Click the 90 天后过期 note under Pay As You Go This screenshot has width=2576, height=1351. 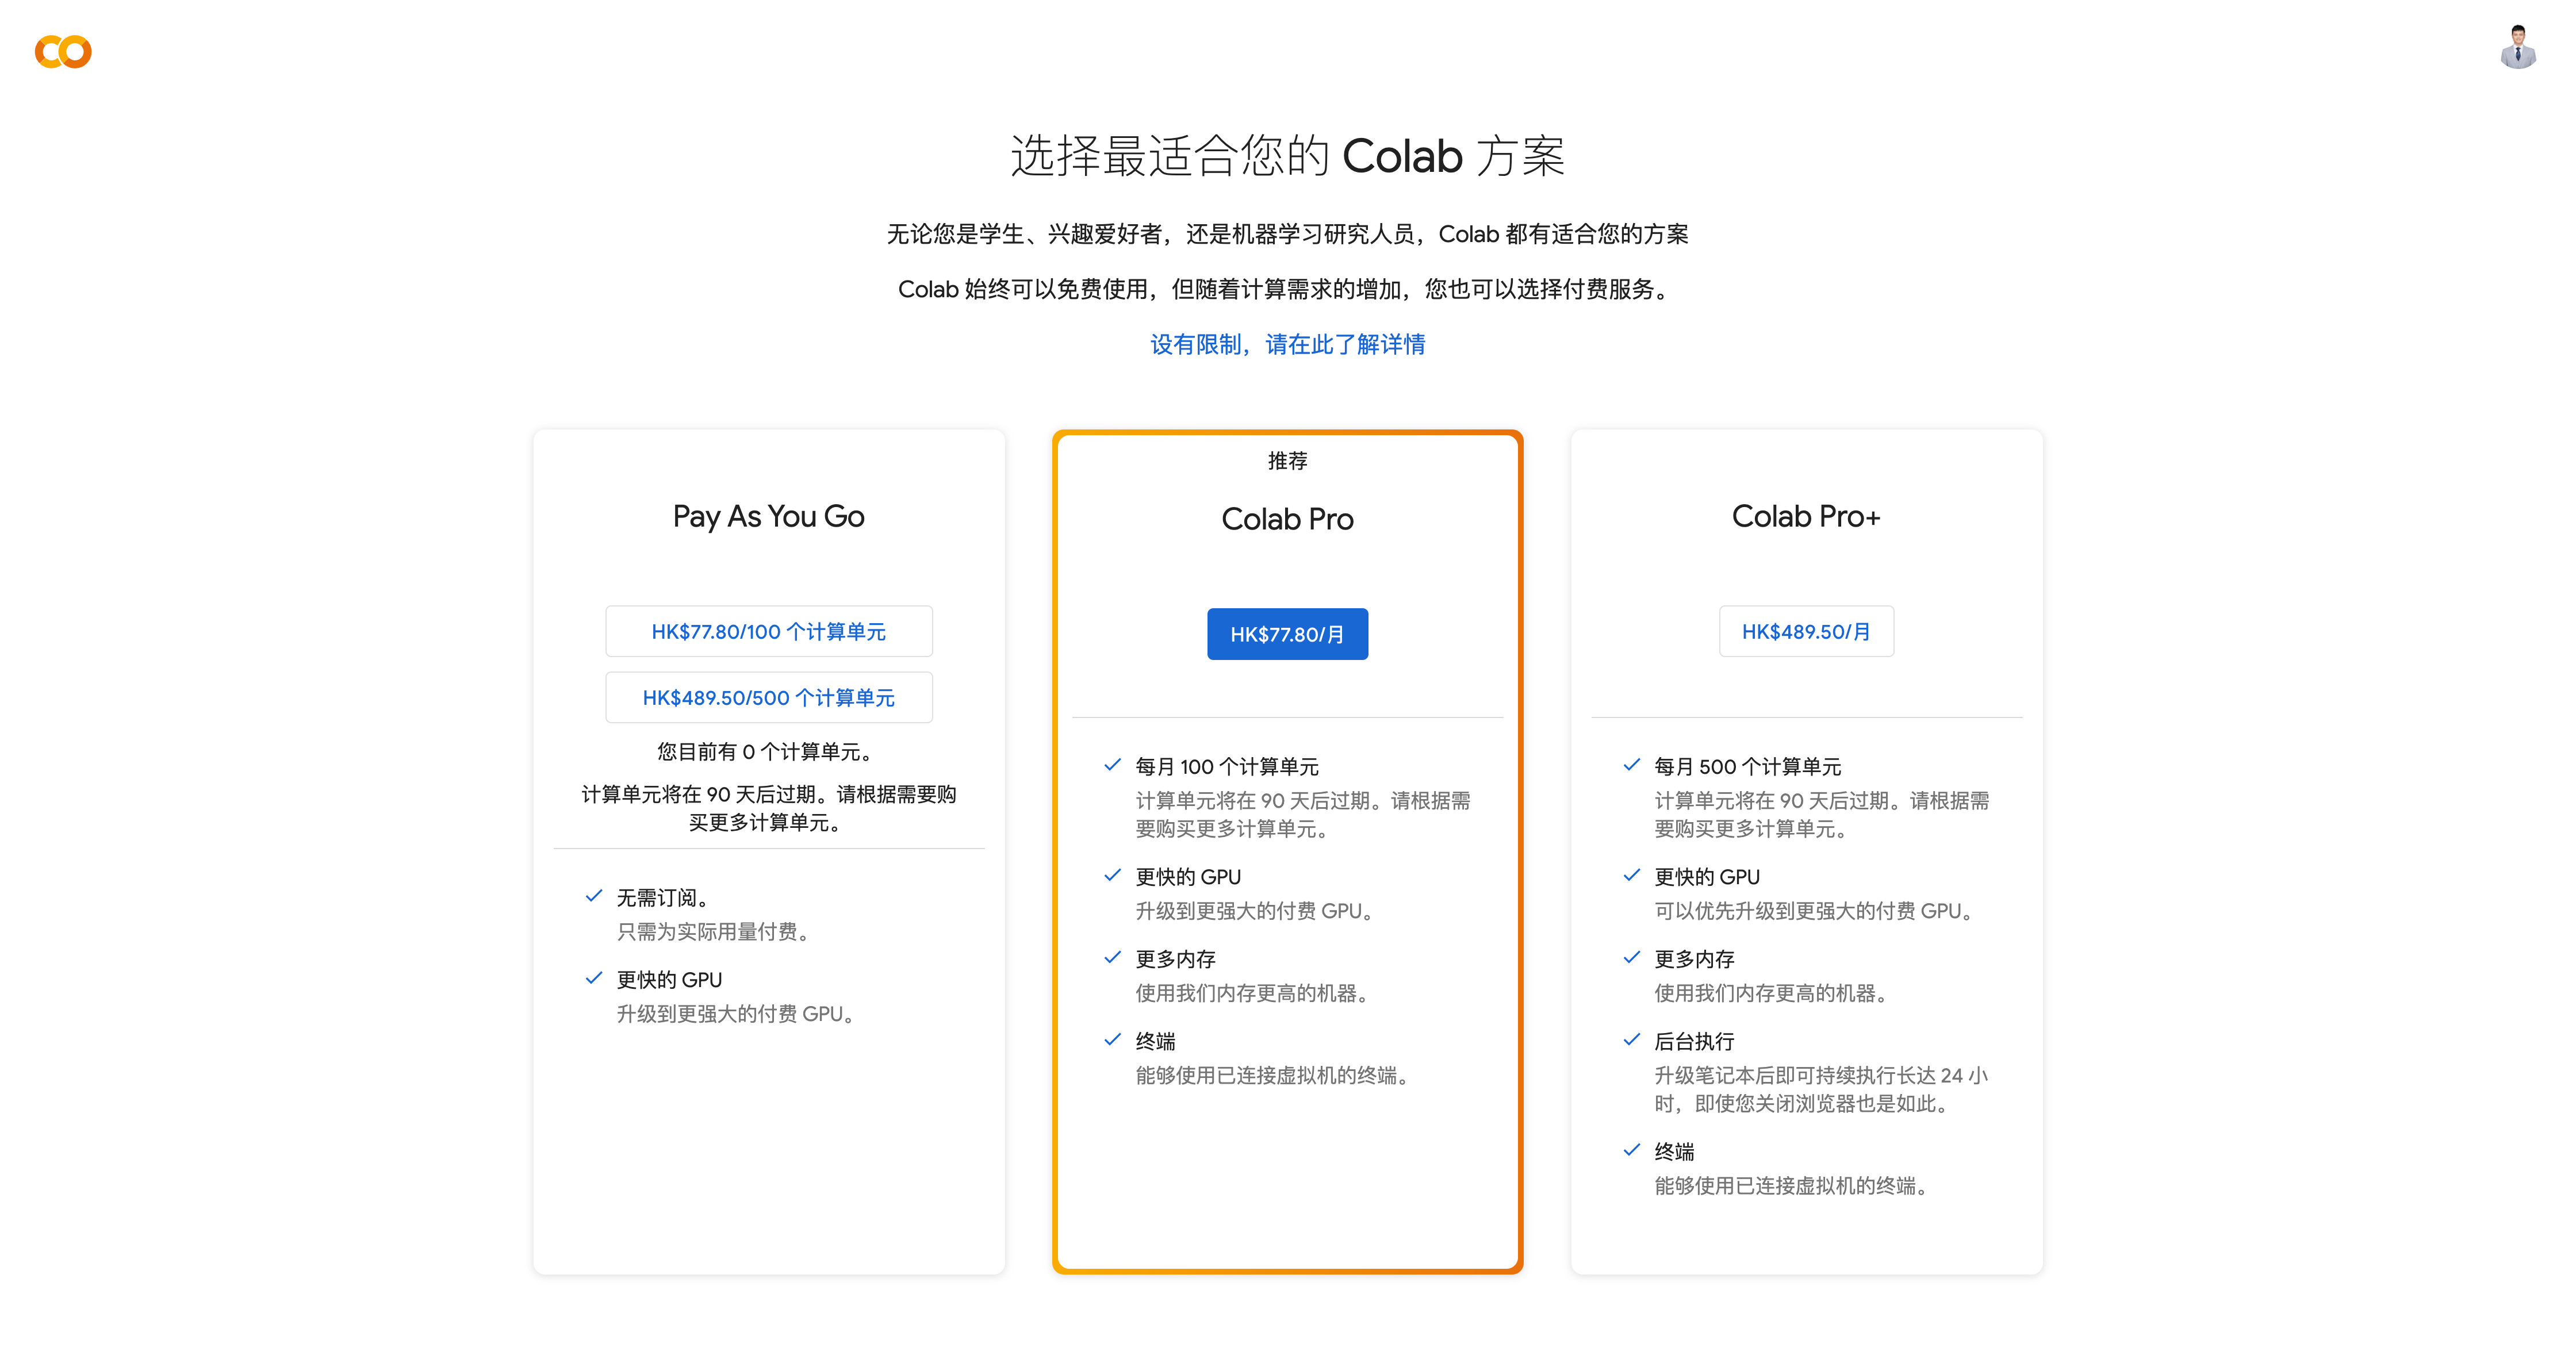[768, 808]
